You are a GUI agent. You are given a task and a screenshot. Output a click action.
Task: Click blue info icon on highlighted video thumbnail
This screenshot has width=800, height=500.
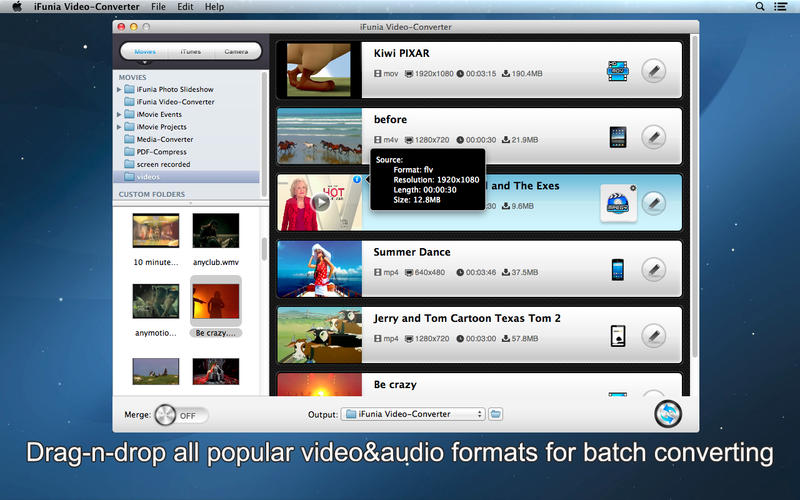click(x=357, y=181)
